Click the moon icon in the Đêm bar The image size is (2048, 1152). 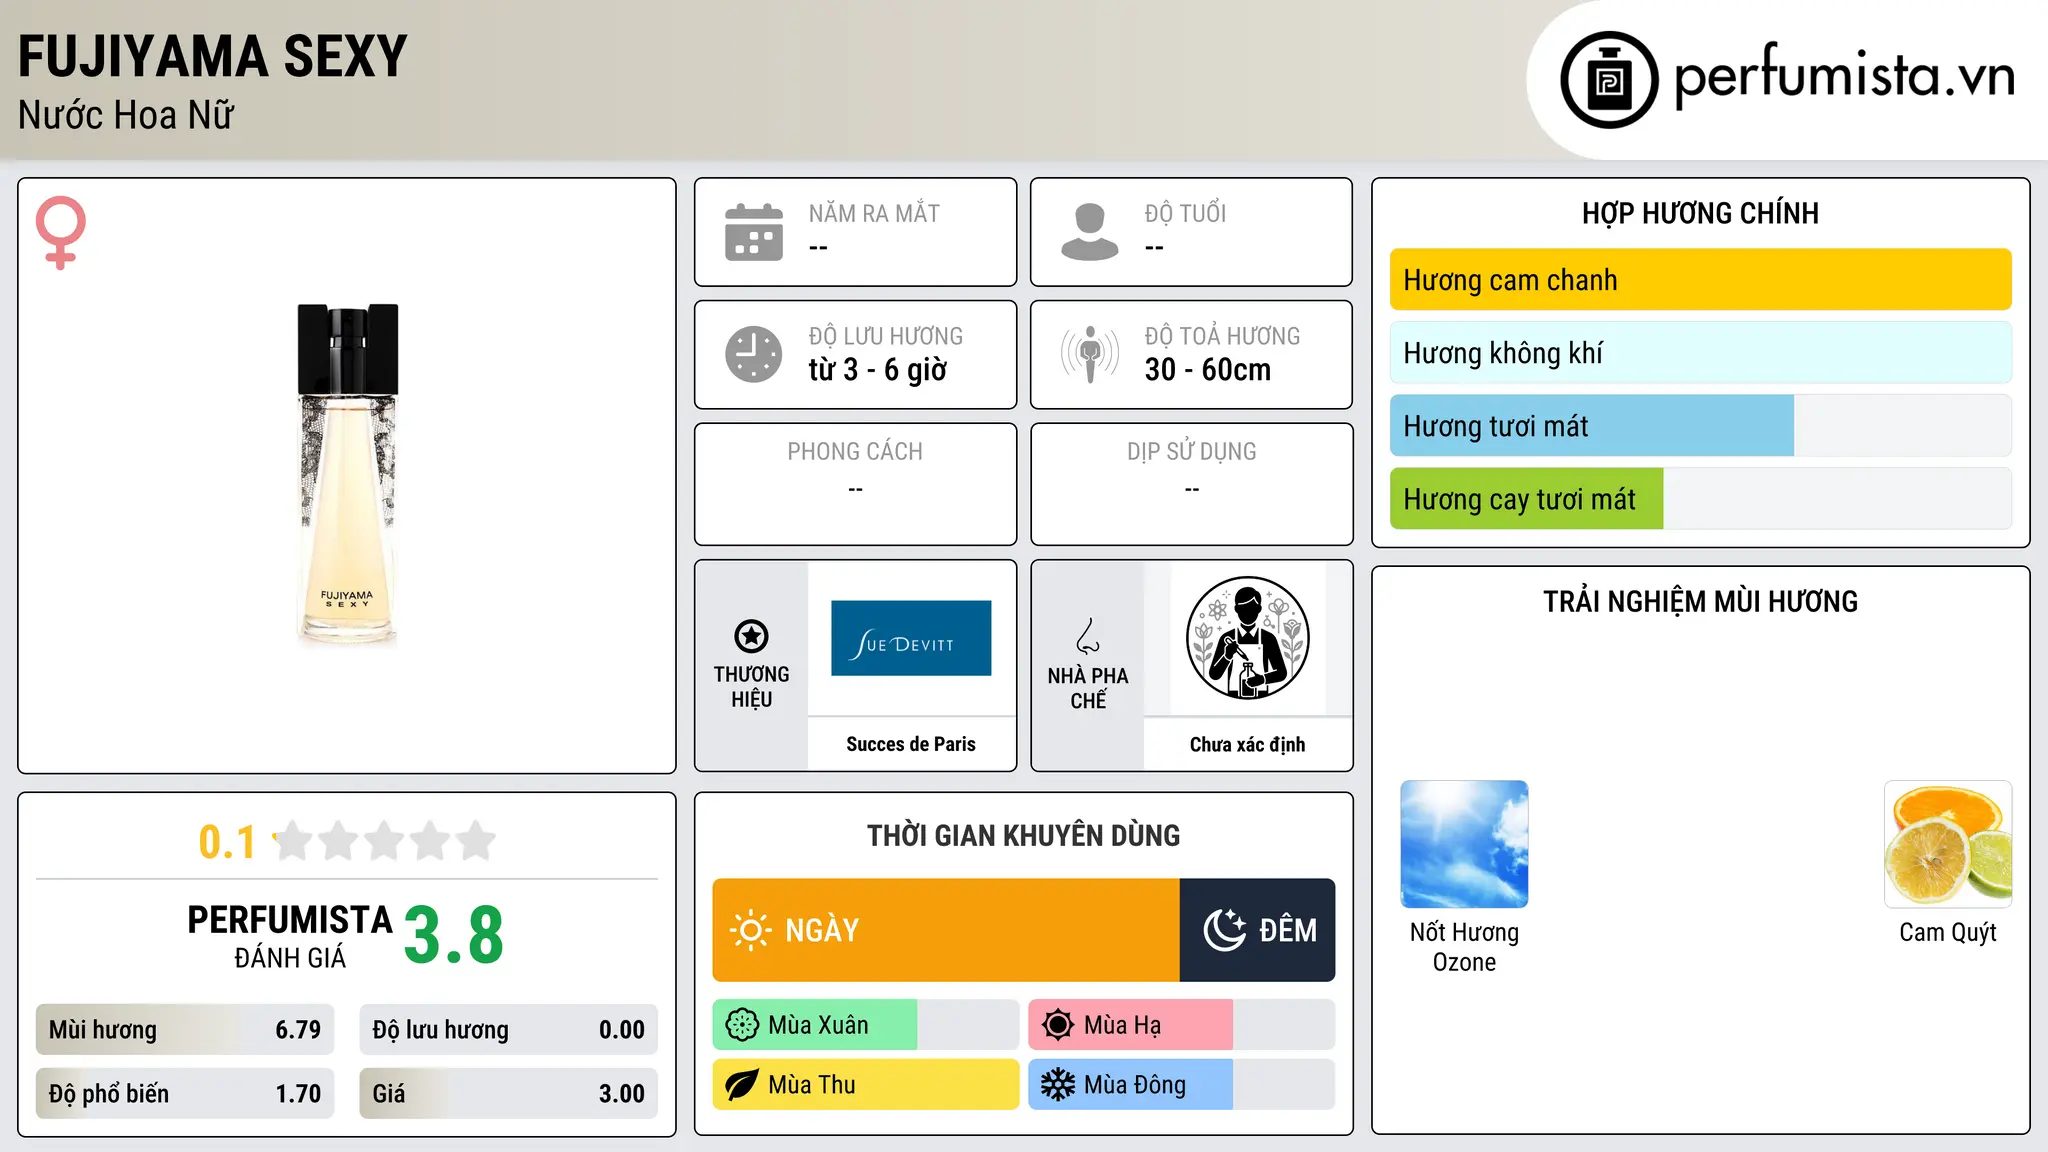(1224, 930)
